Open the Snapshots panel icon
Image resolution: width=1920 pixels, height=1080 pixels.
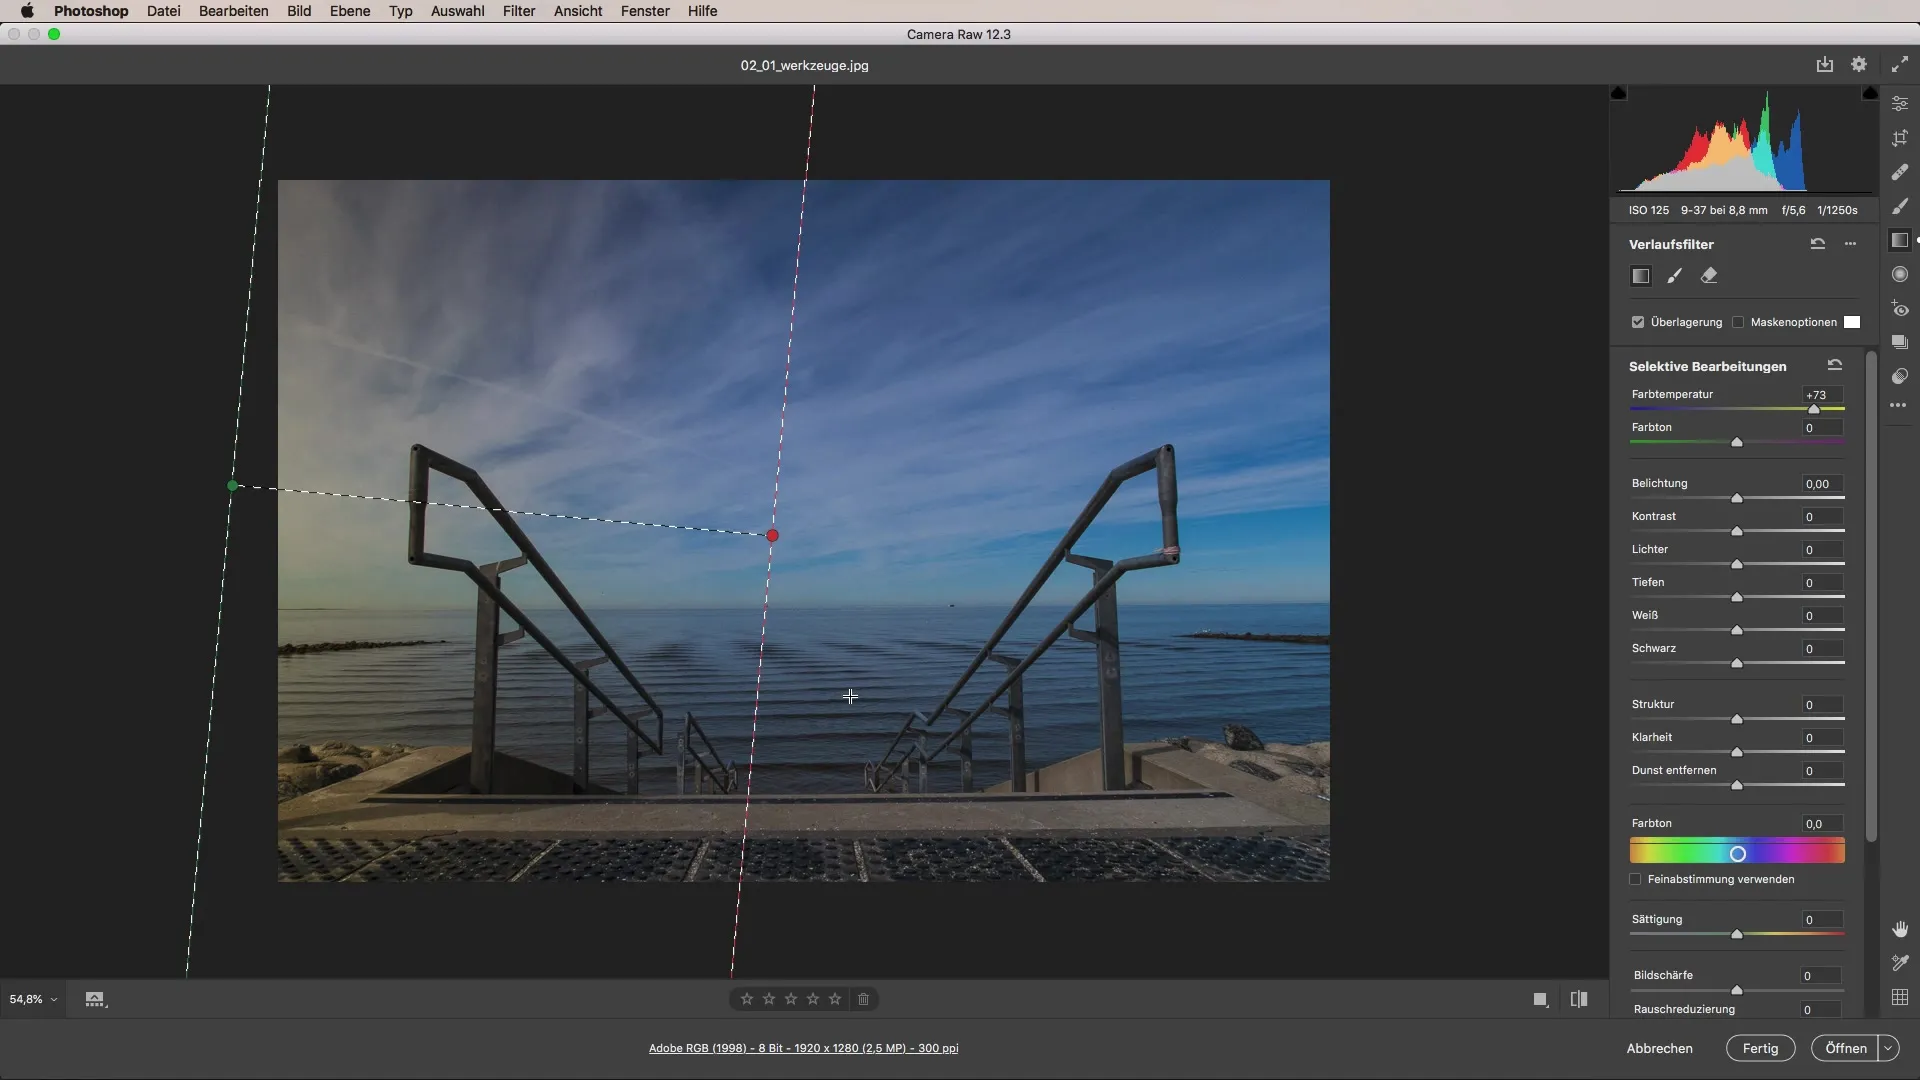click(x=1900, y=342)
